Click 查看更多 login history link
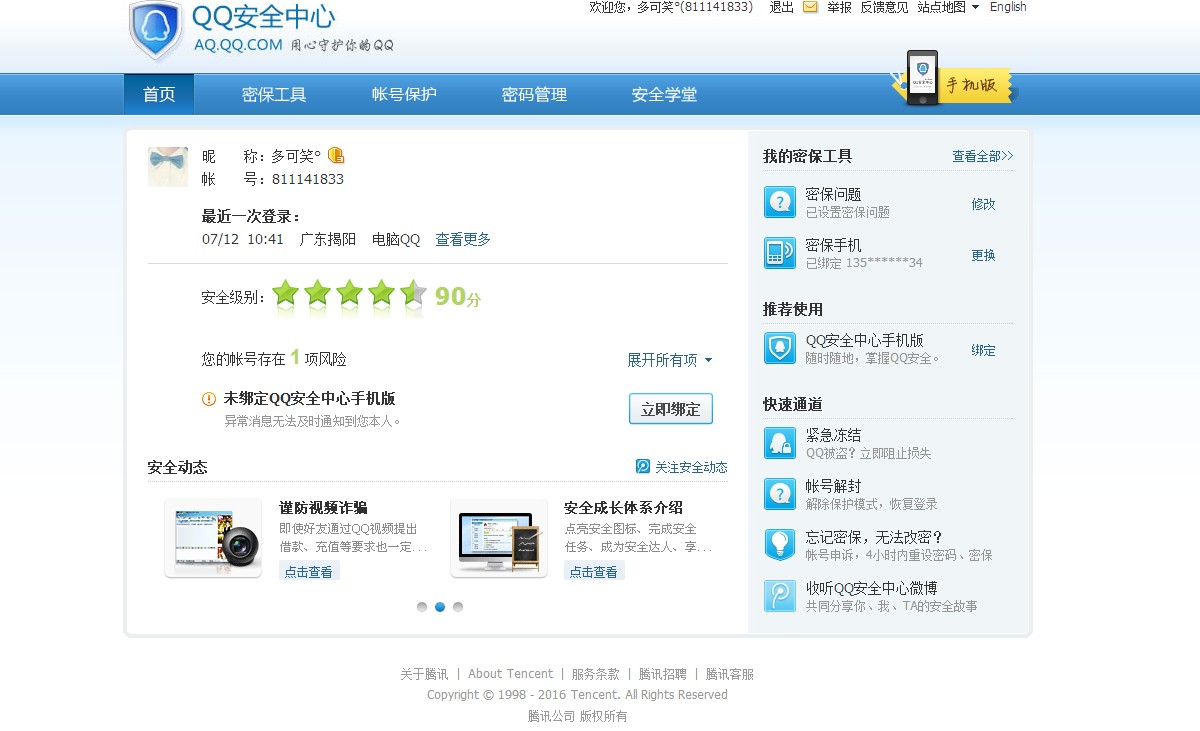The image size is (1200, 731). pos(463,240)
